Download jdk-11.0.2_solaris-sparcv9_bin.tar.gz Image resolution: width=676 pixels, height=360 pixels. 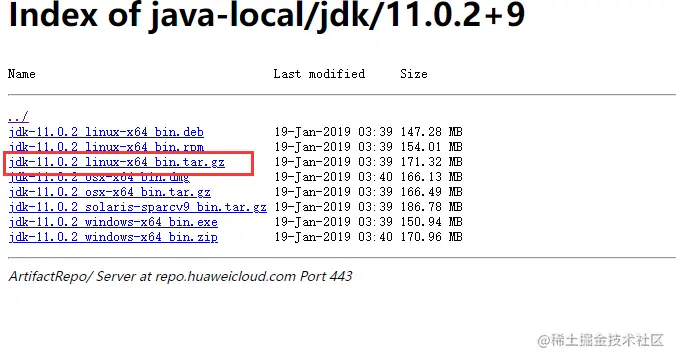pos(138,207)
